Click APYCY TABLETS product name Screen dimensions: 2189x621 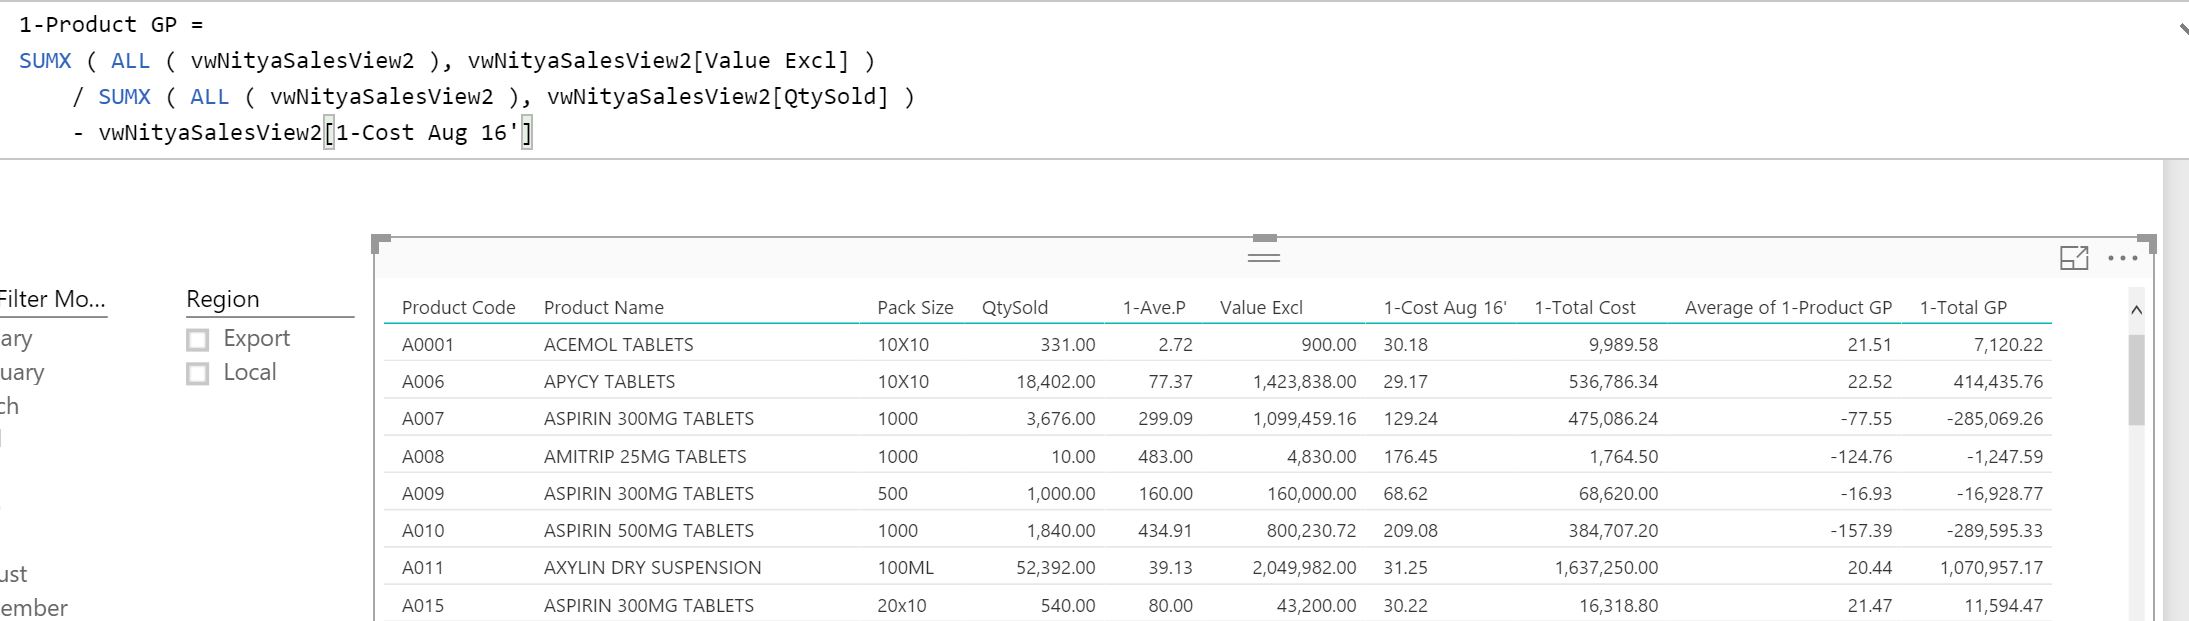tap(609, 382)
